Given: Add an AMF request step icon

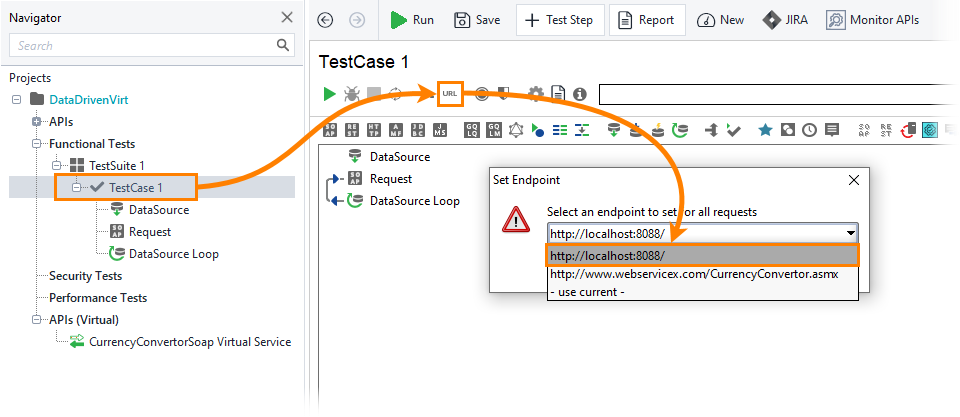Looking at the screenshot, I should point(396,130).
